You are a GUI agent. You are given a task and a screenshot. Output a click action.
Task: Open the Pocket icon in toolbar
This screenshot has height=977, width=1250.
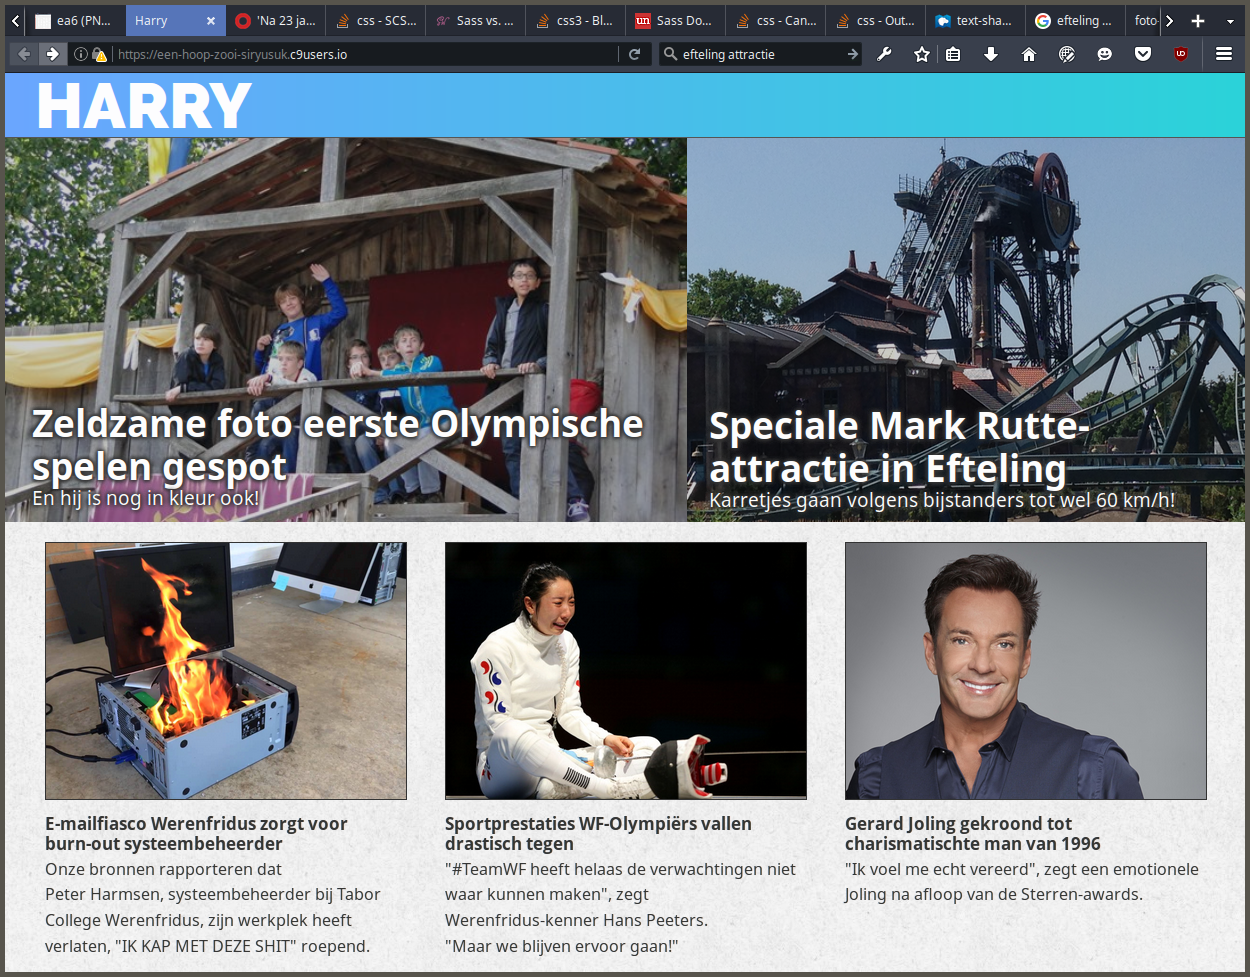1143,54
